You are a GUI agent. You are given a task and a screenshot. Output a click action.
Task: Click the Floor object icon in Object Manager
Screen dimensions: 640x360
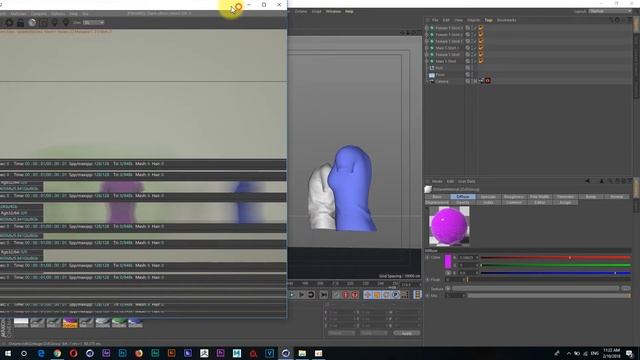point(432,75)
